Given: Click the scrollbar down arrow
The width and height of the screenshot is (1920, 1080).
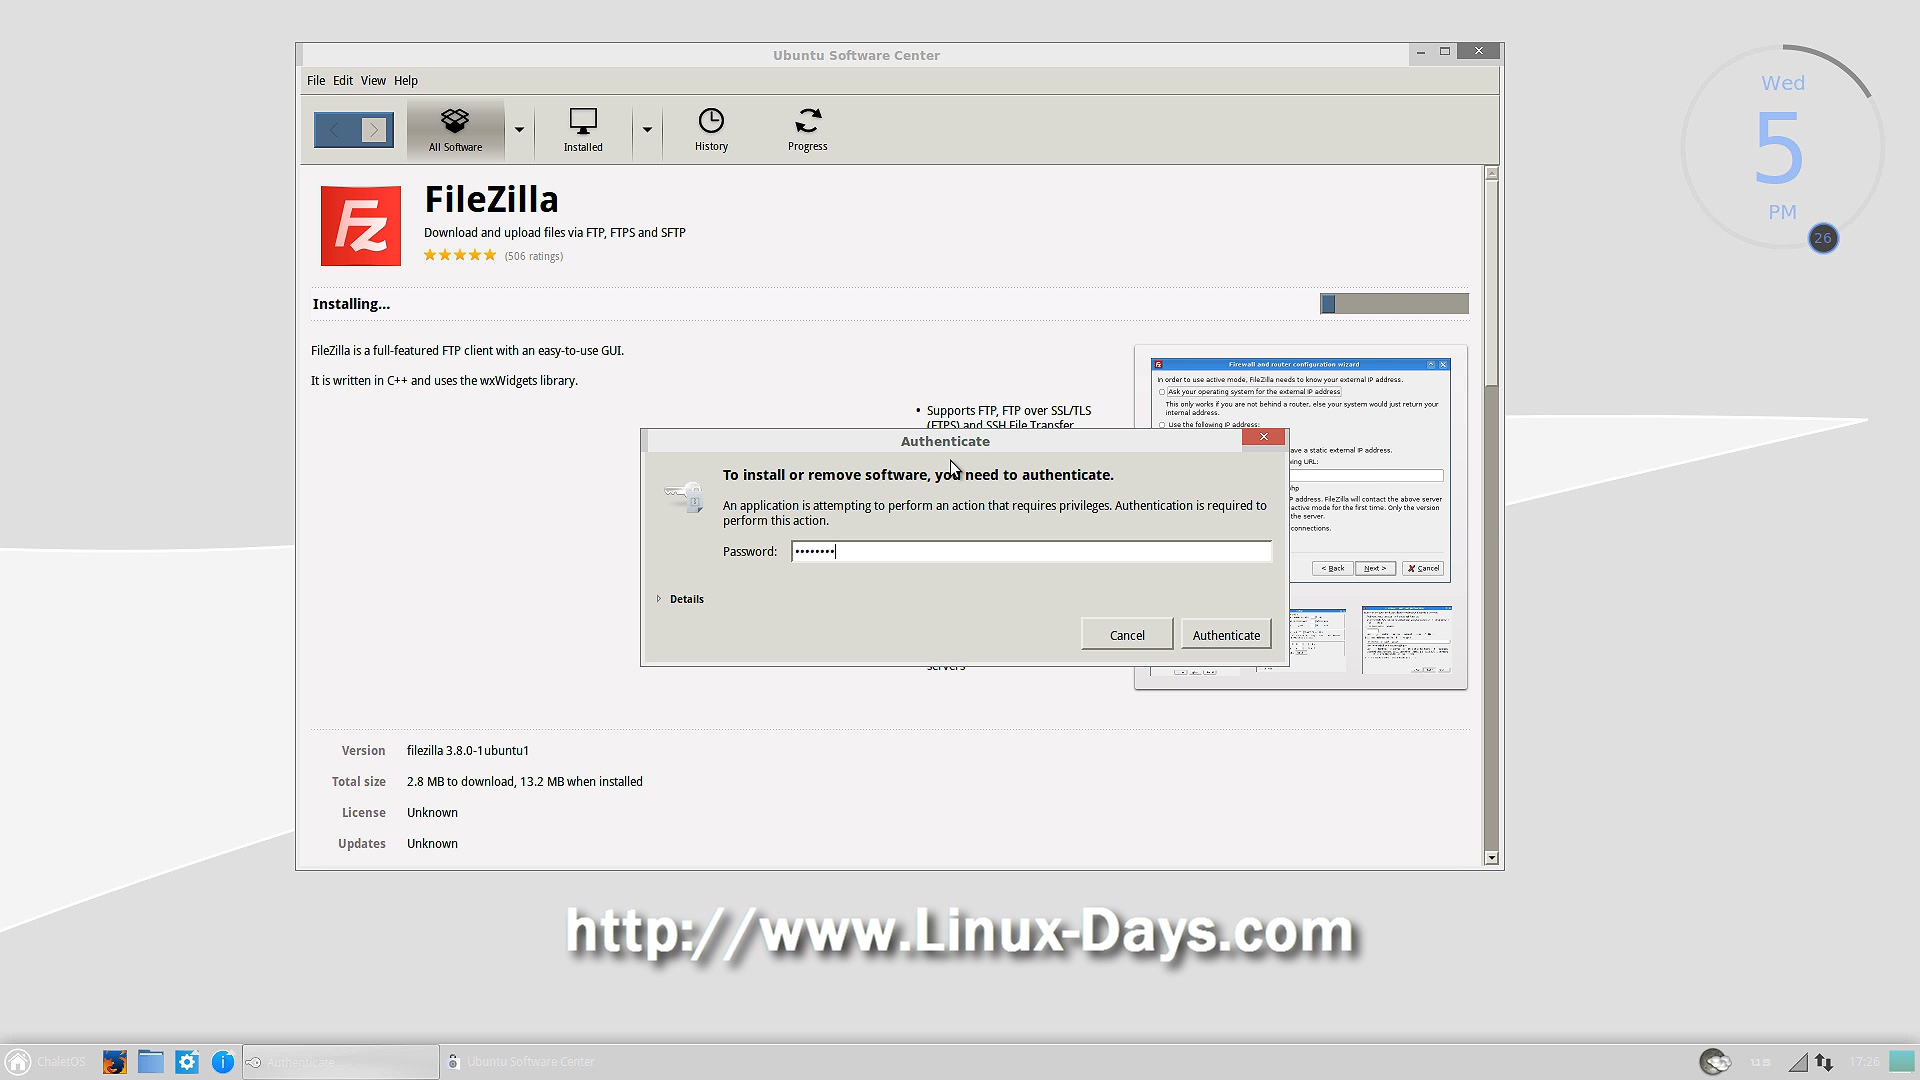Looking at the screenshot, I should (1491, 858).
